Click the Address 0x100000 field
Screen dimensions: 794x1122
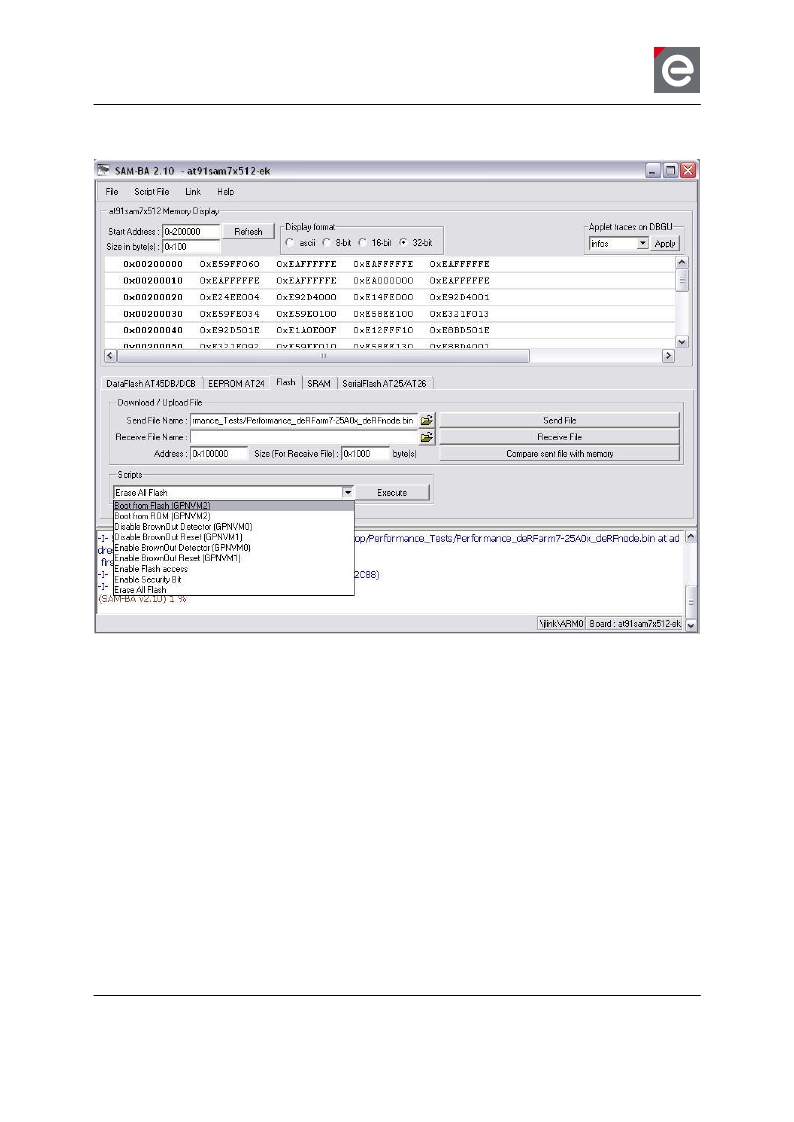coord(219,454)
